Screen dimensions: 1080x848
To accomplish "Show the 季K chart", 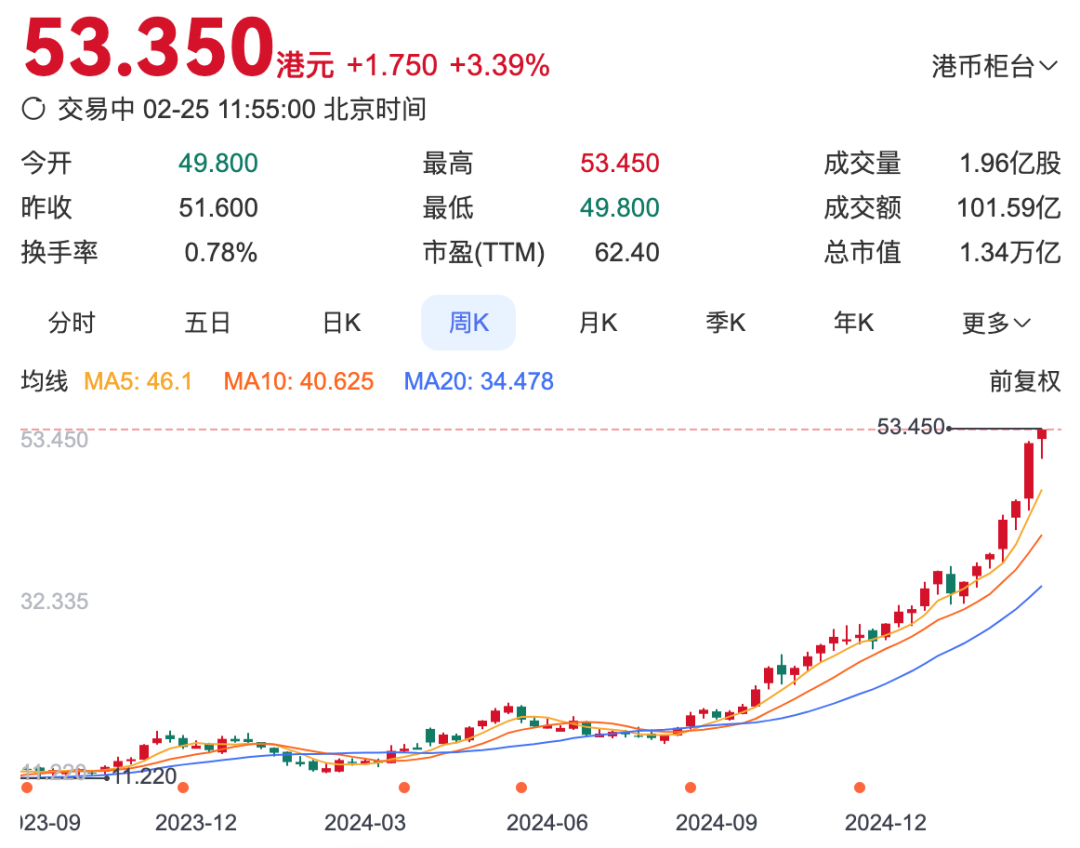I will click(x=725, y=322).
